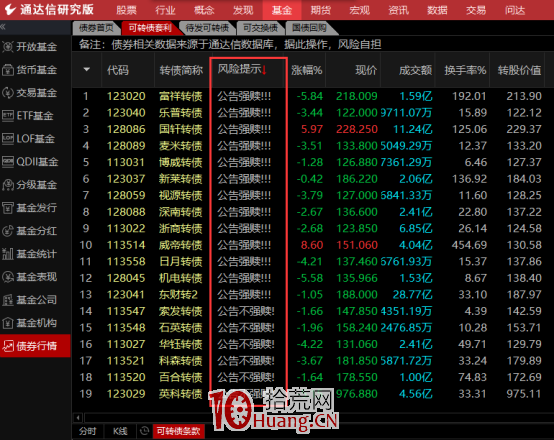The height and width of the screenshot is (440, 554).
Task: Sort by 成交额 column header
Action: 416,70
